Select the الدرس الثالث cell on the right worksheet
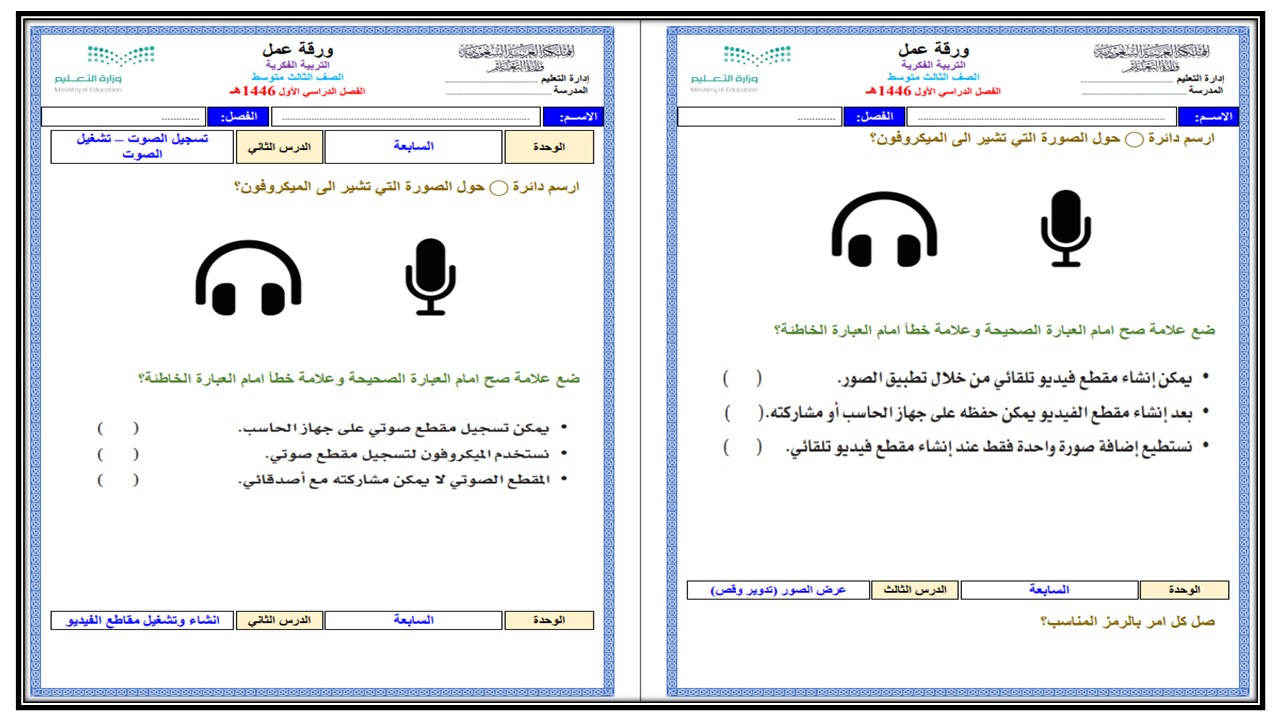This screenshot has height=720, width=1280. (x=915, y=590)
